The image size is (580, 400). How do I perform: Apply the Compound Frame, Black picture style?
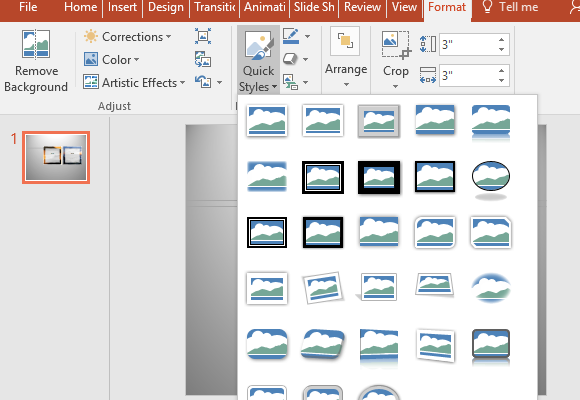(267, 232)
